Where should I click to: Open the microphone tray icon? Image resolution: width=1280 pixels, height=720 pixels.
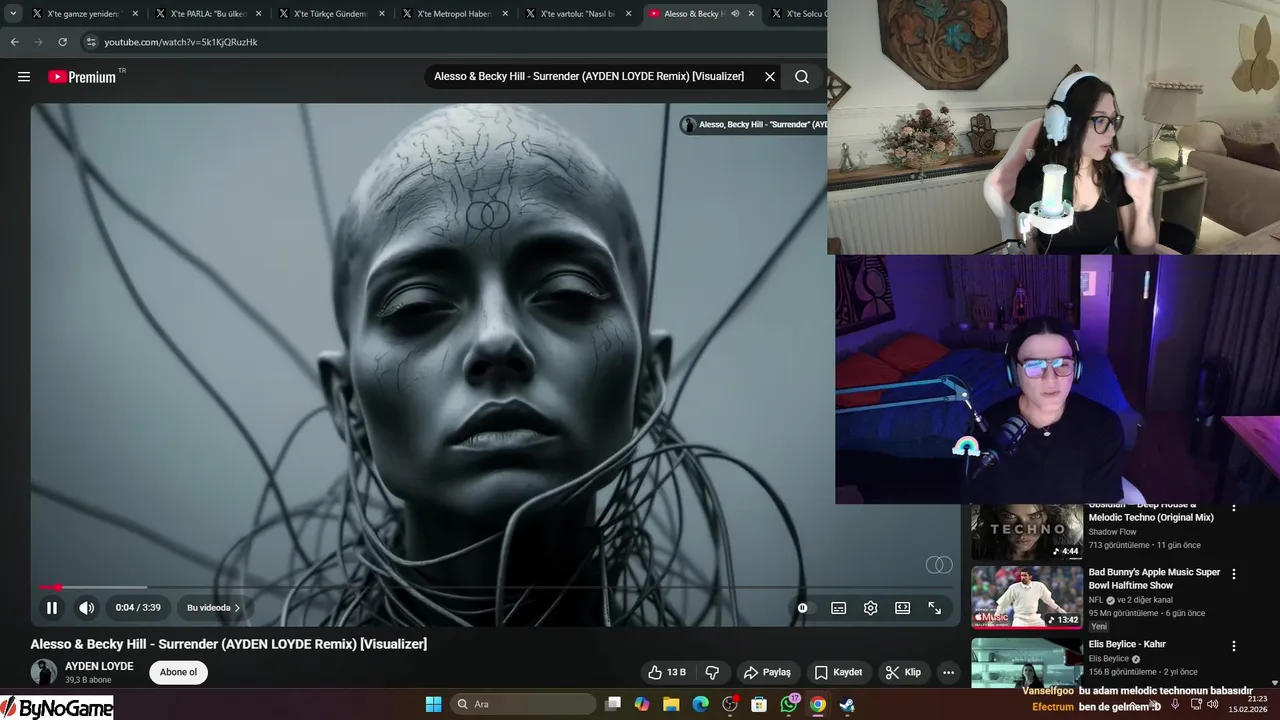(1175, 704)
